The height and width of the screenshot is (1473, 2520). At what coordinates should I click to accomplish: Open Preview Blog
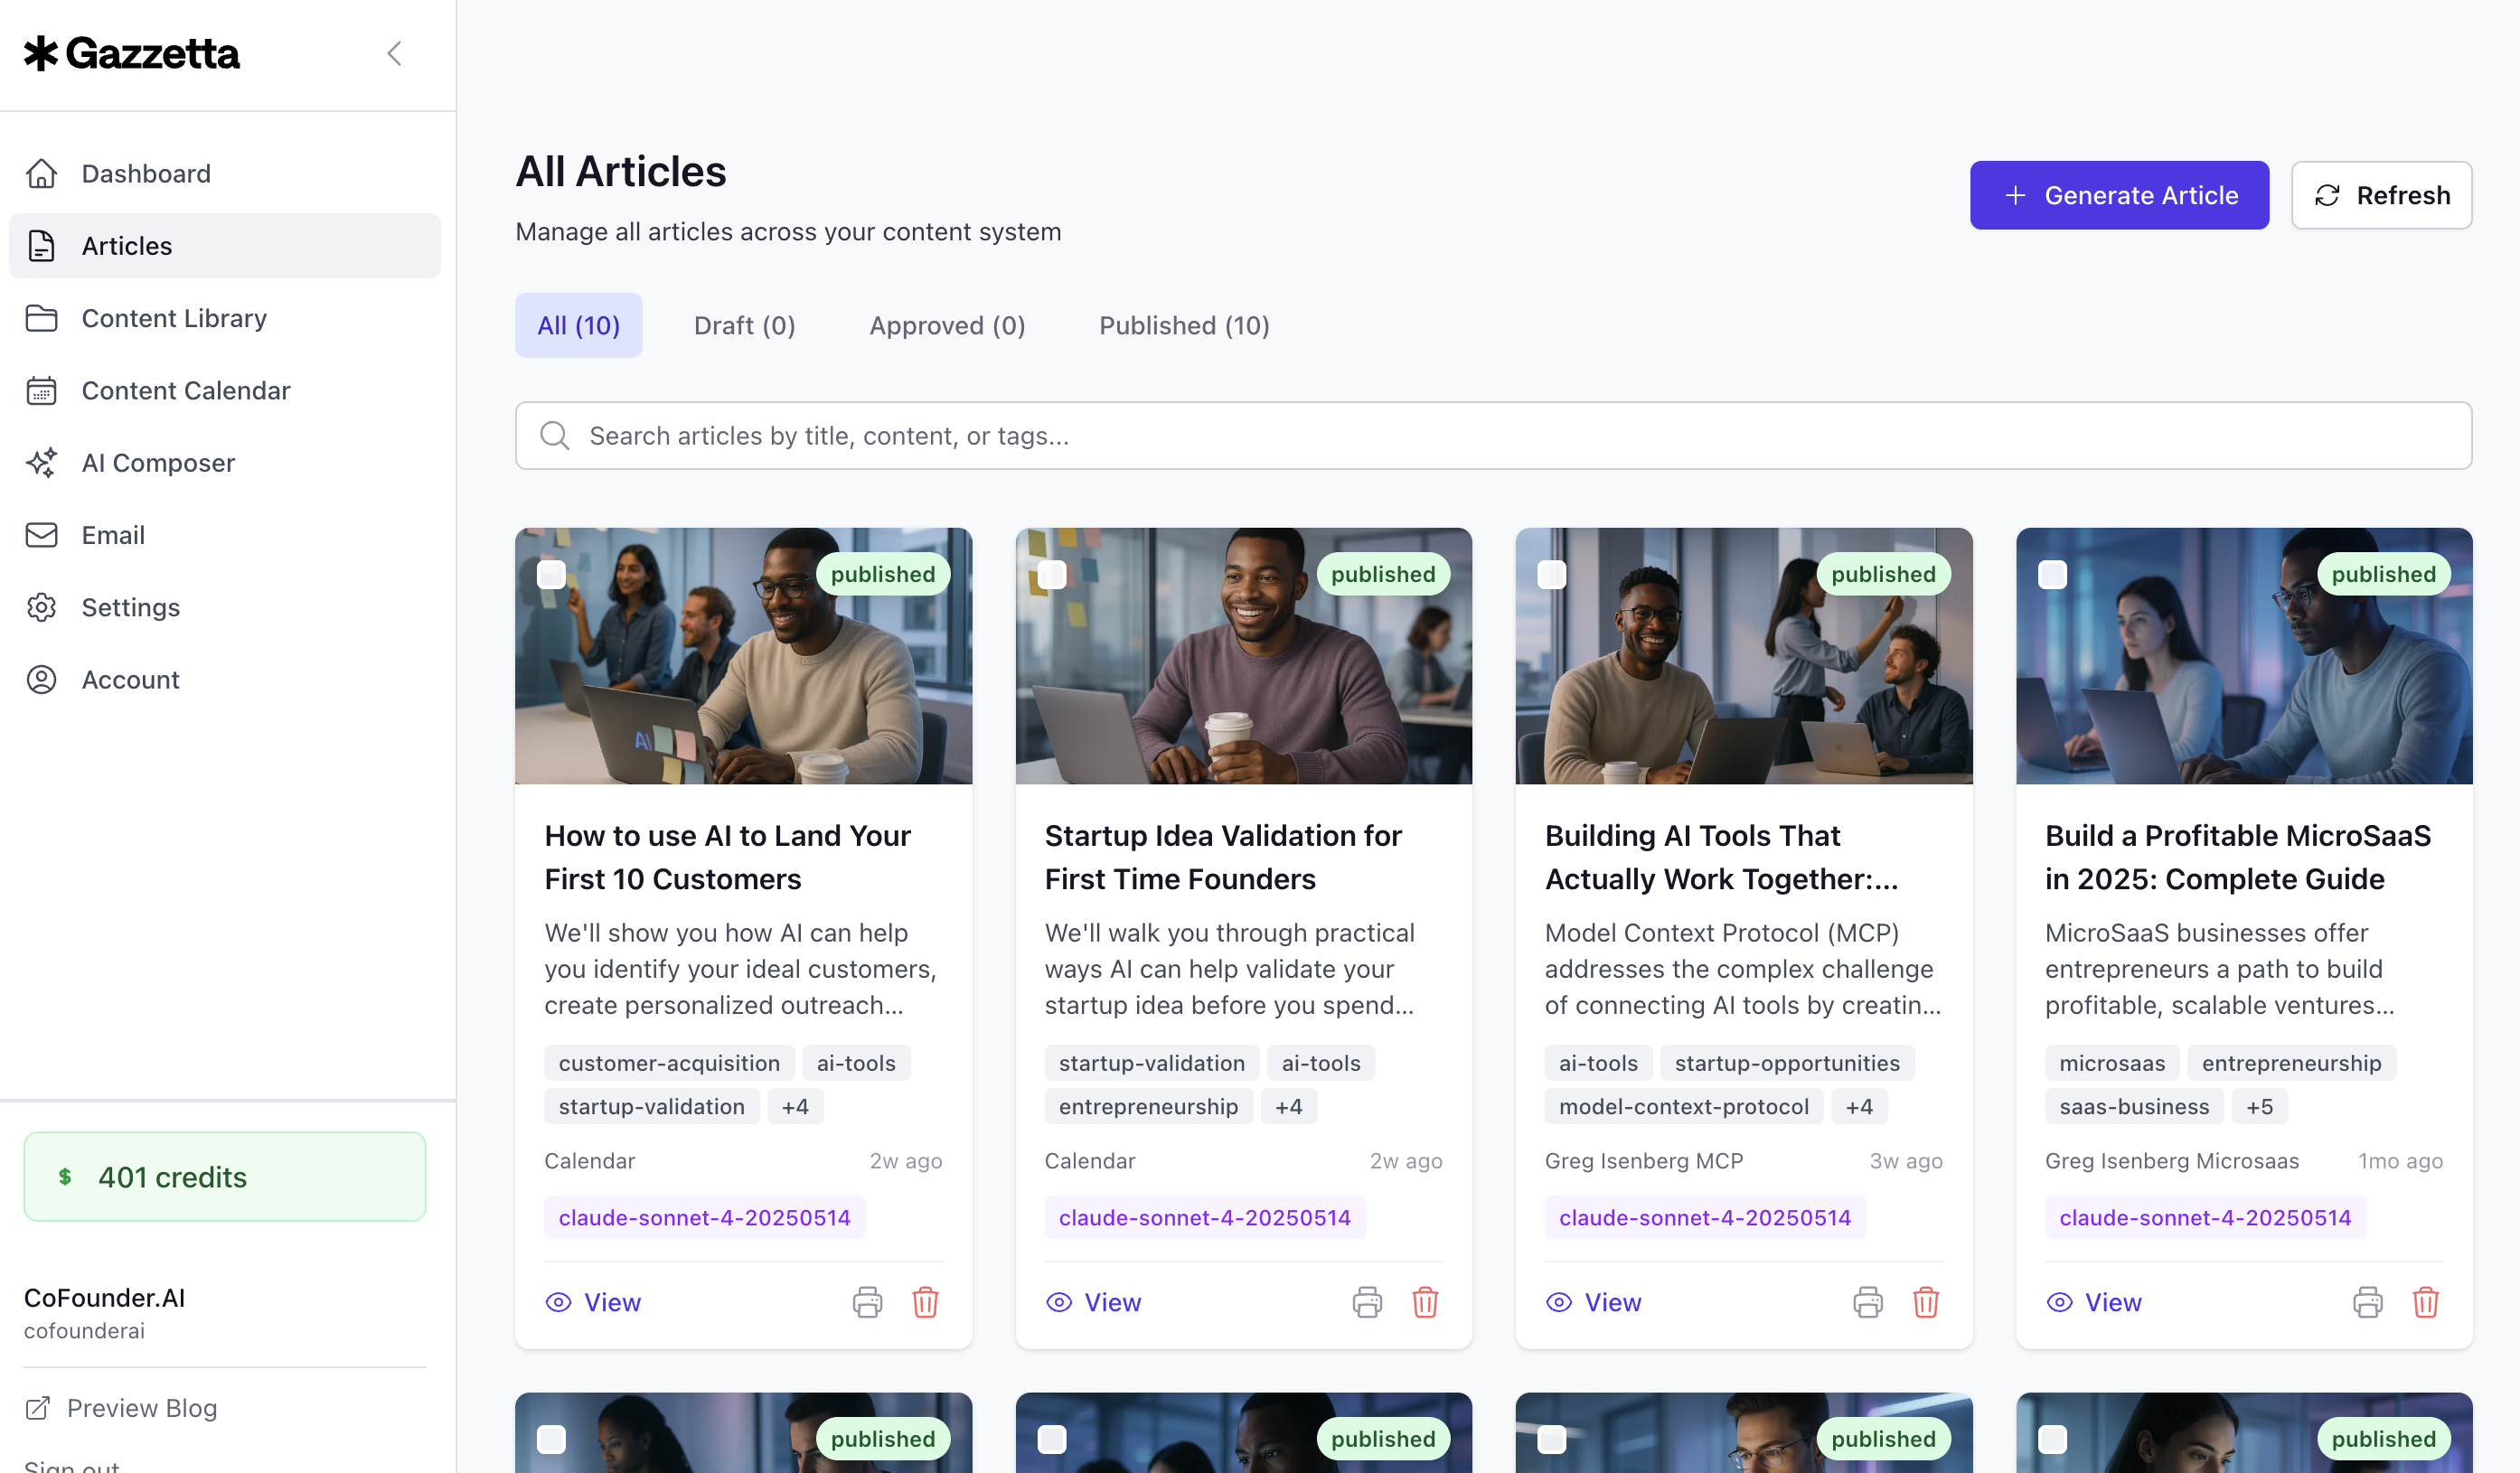pyautogui.click(x=141, y=1407)
